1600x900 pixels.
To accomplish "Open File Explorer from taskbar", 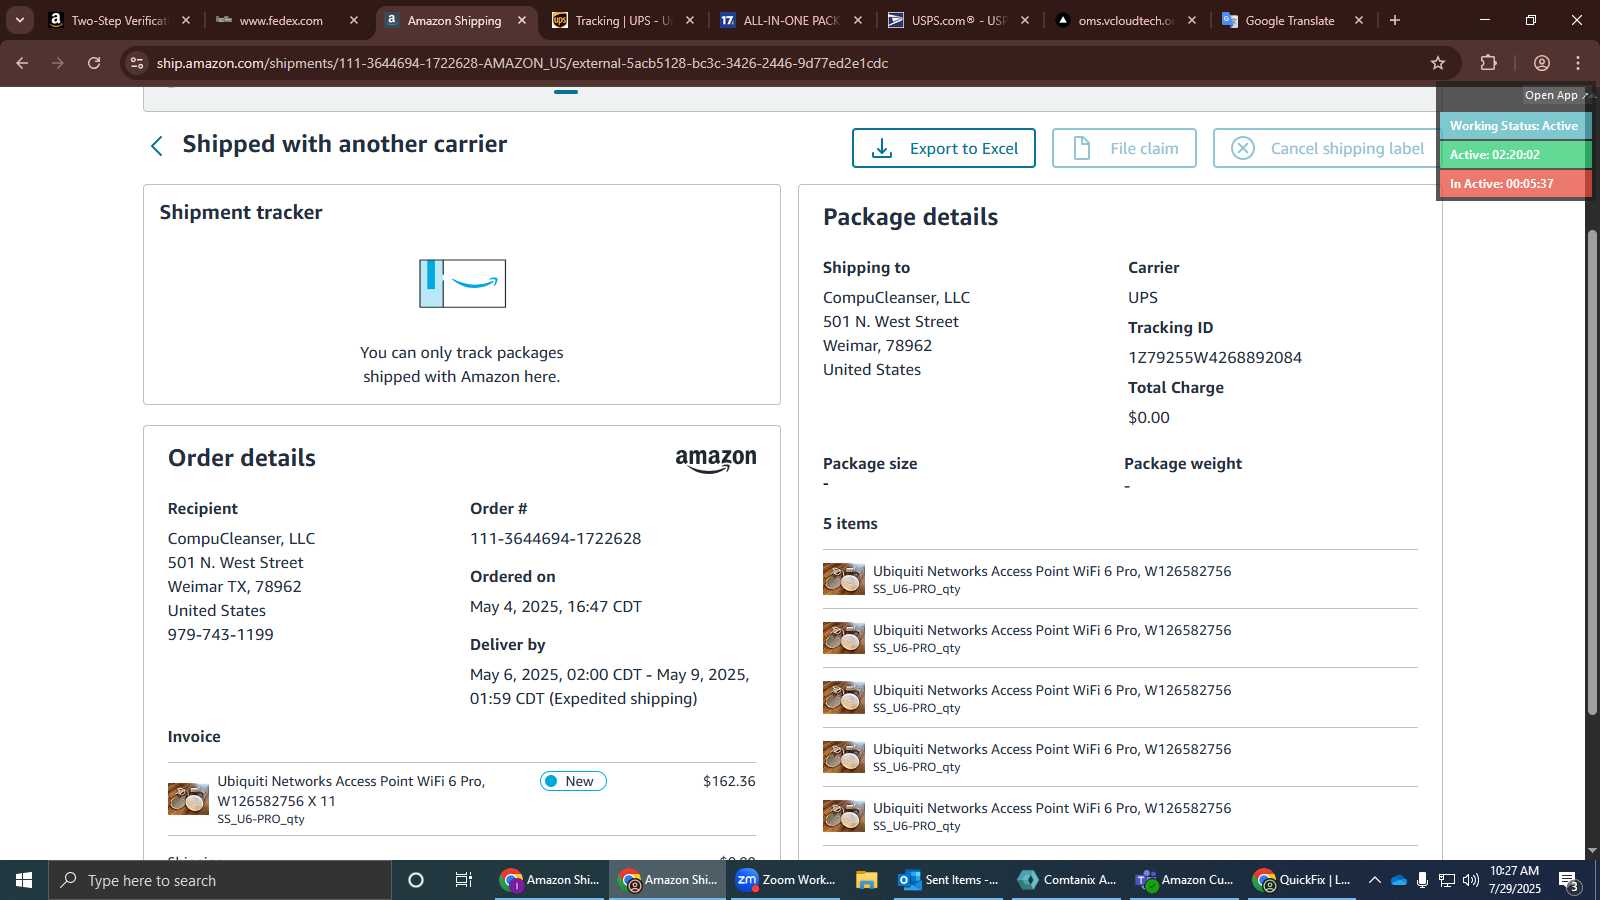I will [x=866, y=880].
